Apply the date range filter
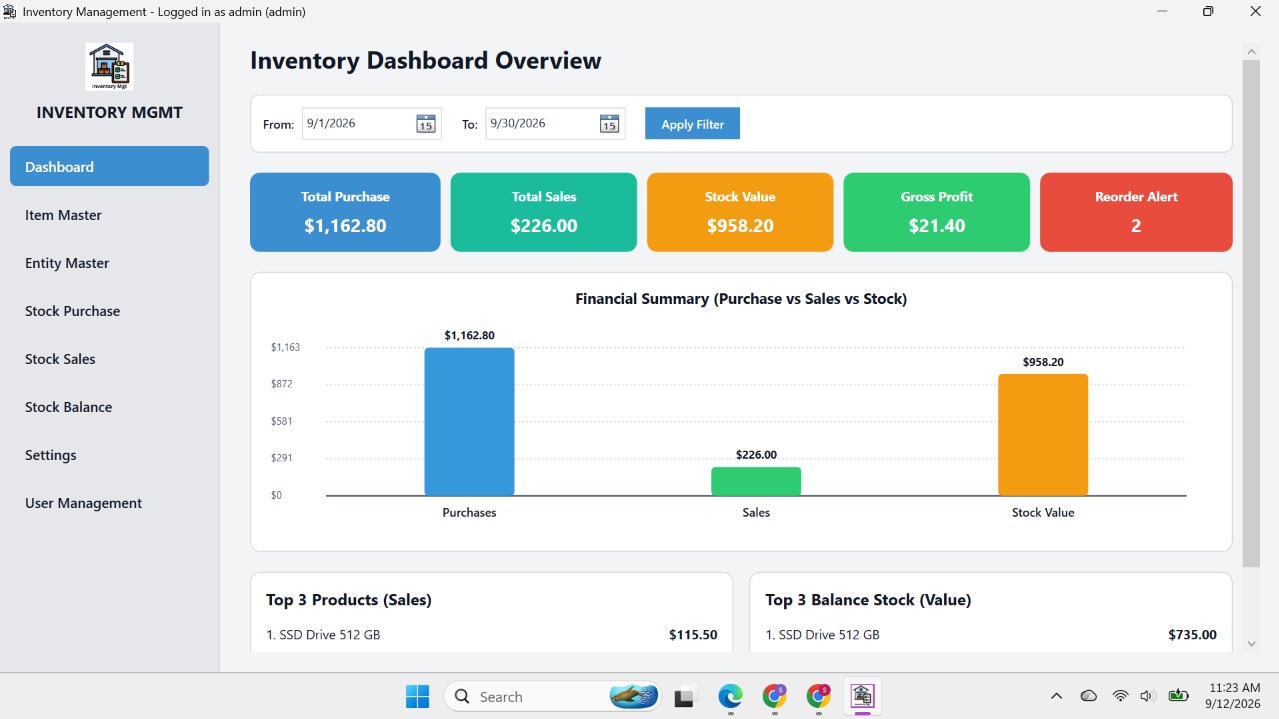The width and height of the screenshot is (1279, 719). [692, 124]
